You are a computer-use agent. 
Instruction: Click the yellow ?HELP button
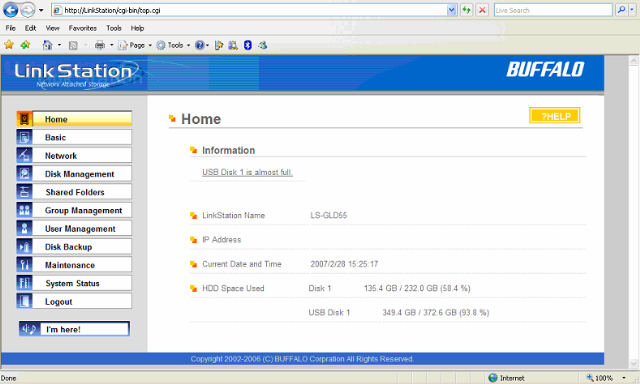555,116
